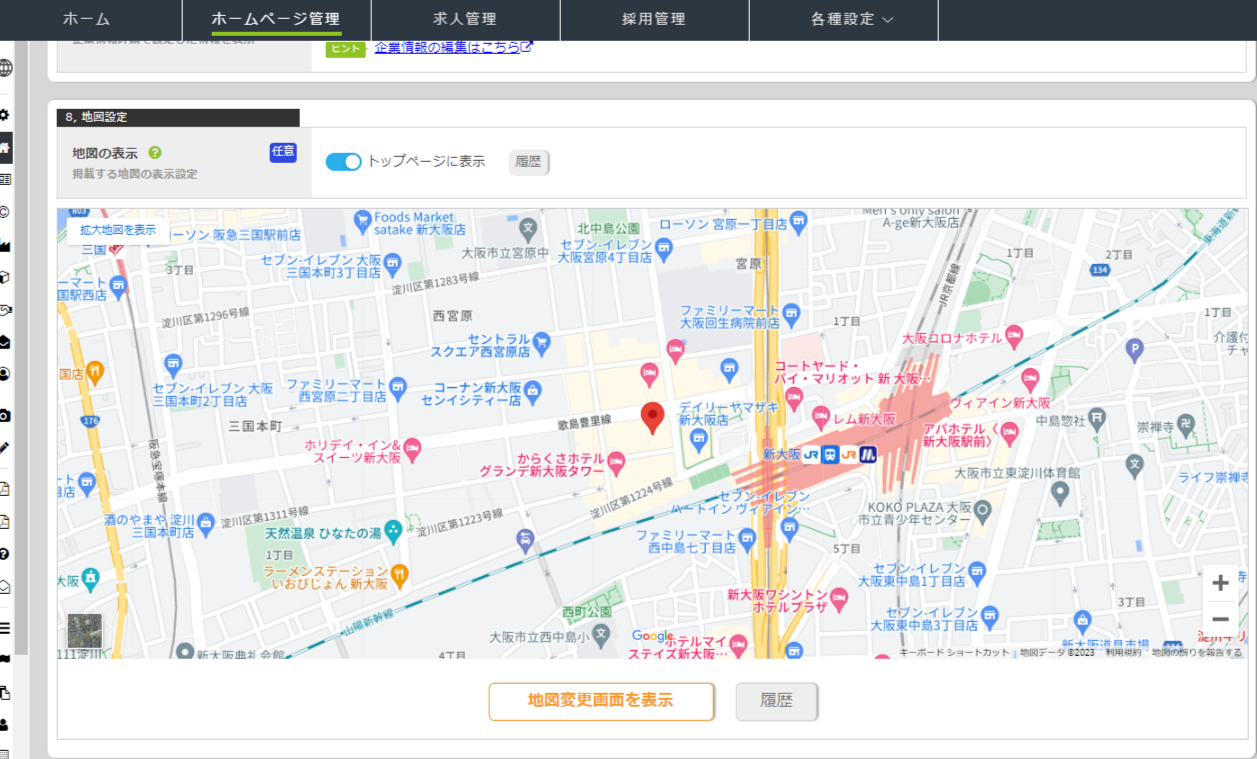The height and width of the screenshot is (759, 1257).
Task: Click the 大阪市立東淀川体育館 pin marker
Action: [x=1060, y=492]
